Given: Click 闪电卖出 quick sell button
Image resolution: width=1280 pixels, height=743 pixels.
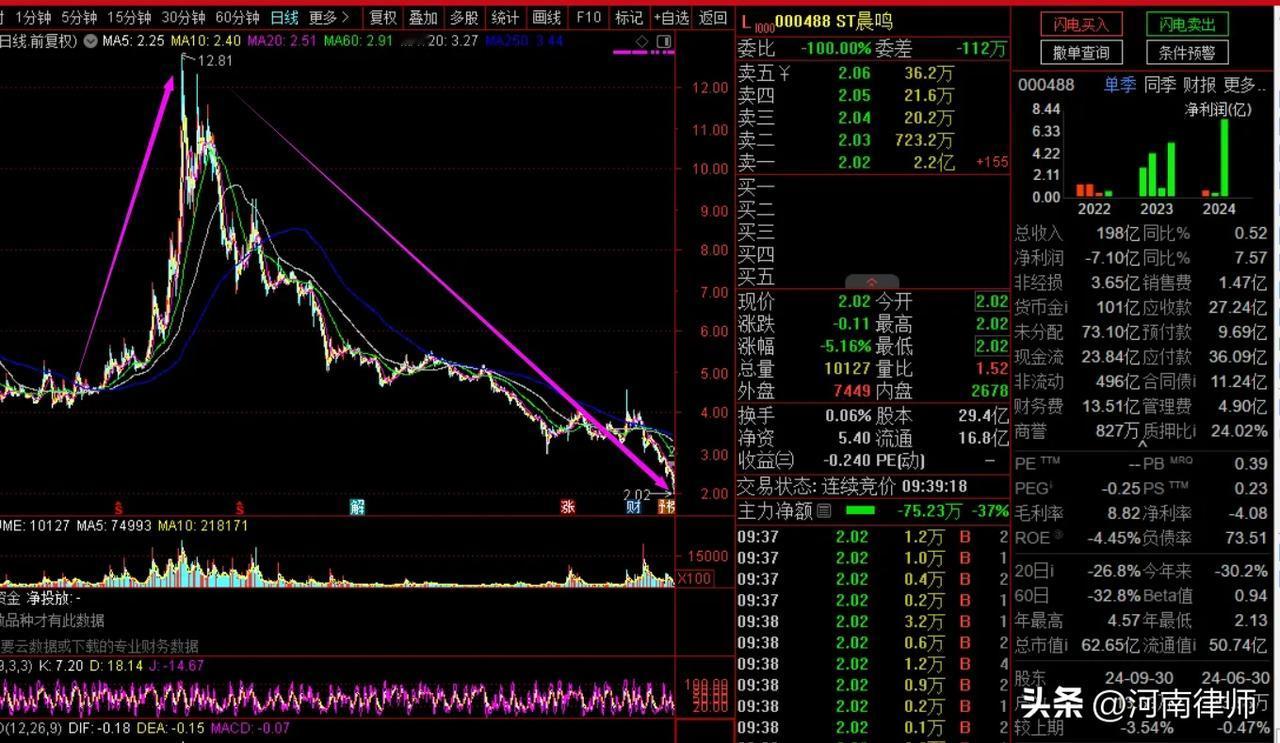Looking at the screenshot, I should [x=1187, y=23].
